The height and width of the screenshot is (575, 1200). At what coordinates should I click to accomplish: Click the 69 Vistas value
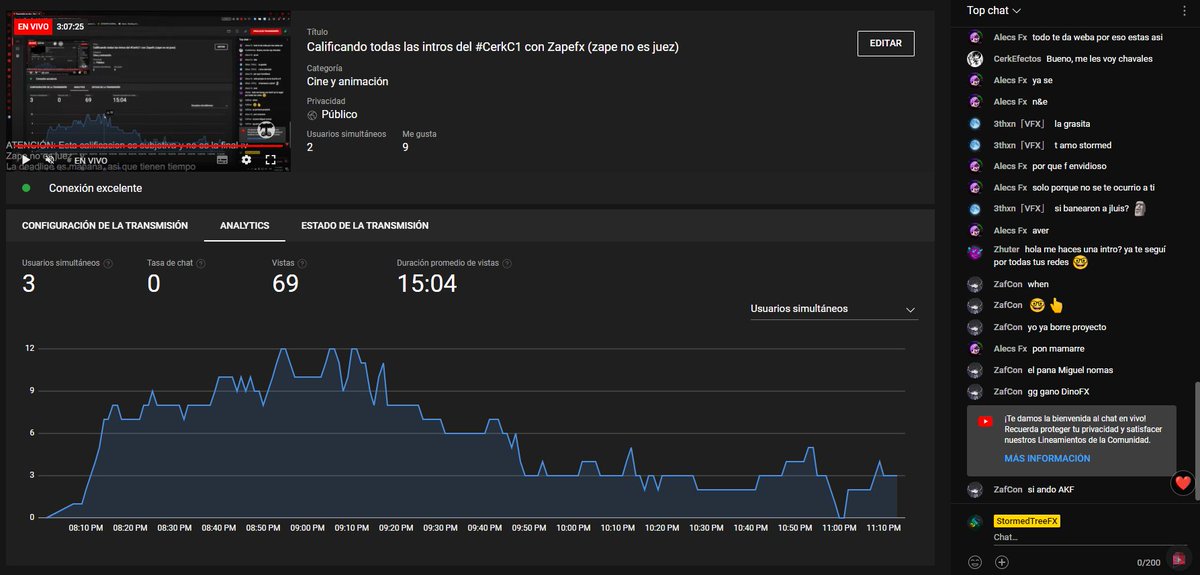(285, 284)
